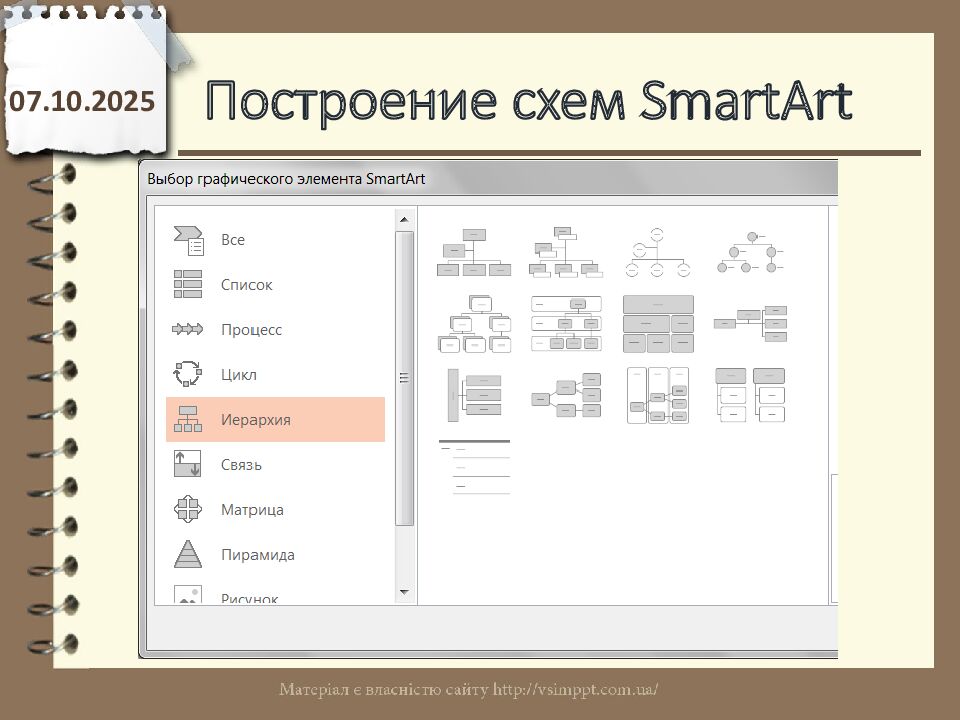This screenshot has height=720, width=960.
Task: Click the Построение схем SmartArt slide title
Action: pos(529,101)
